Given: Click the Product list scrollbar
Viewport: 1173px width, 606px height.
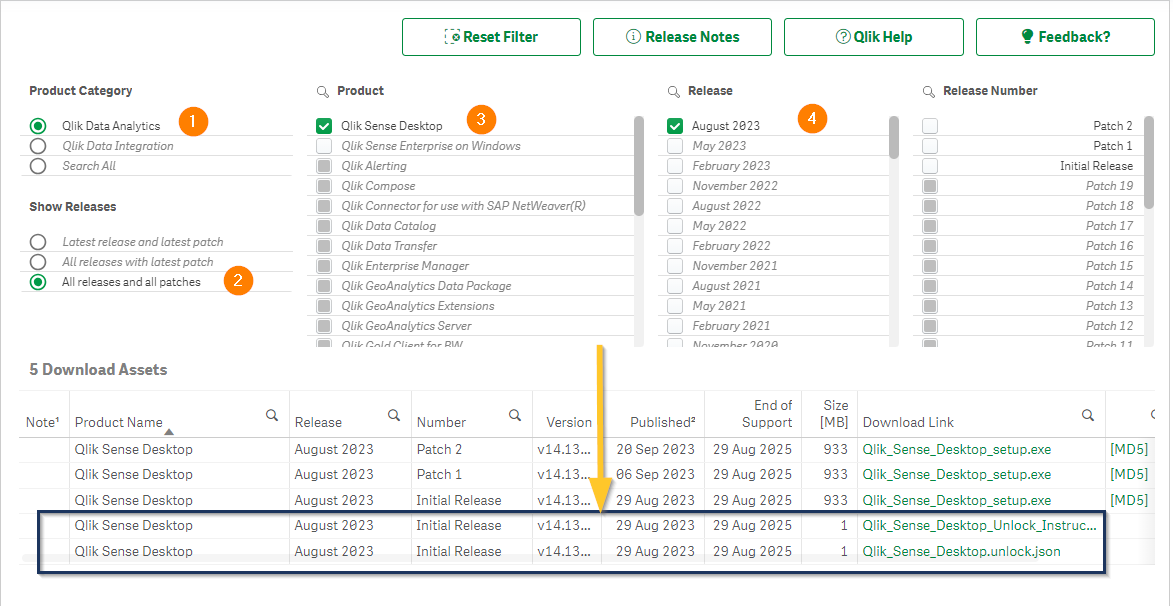Looking at the screenshot, I should [x=639, y=165].
